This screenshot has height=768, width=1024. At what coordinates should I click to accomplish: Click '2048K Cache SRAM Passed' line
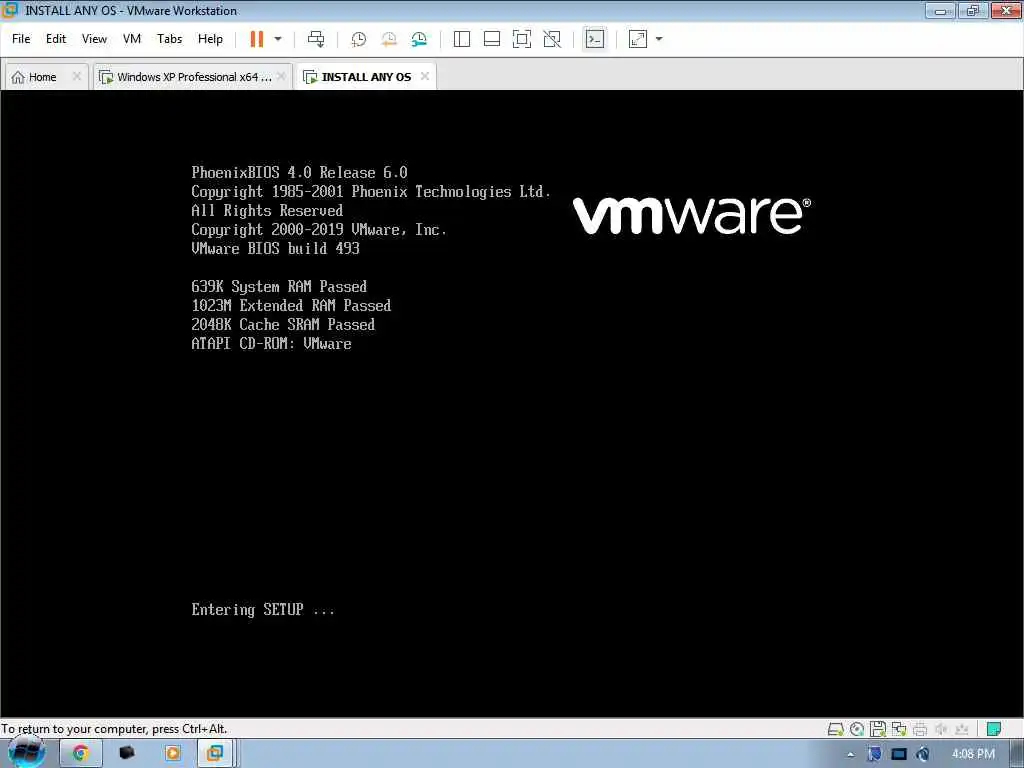pyautogui.click(x=283, y=325)
